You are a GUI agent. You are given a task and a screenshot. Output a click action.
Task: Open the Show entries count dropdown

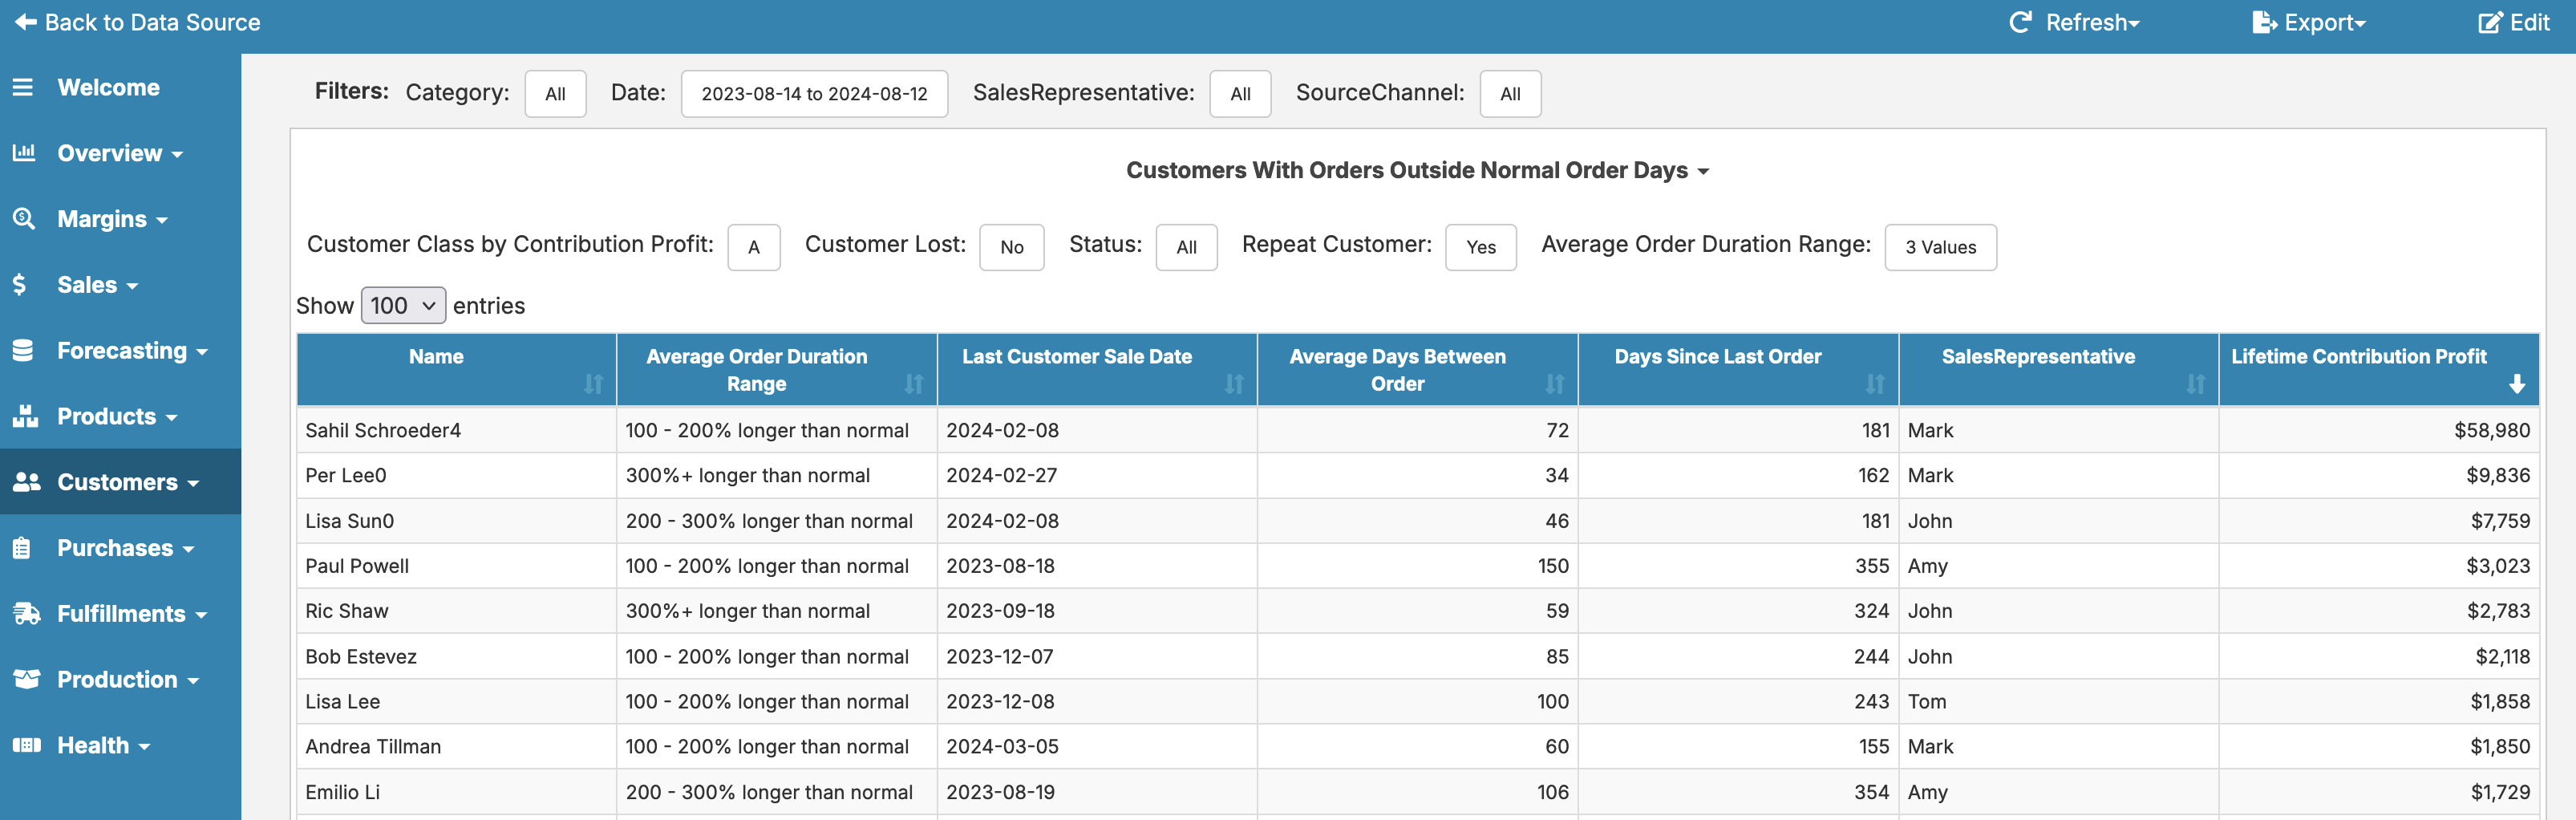[x=402, y=306]
